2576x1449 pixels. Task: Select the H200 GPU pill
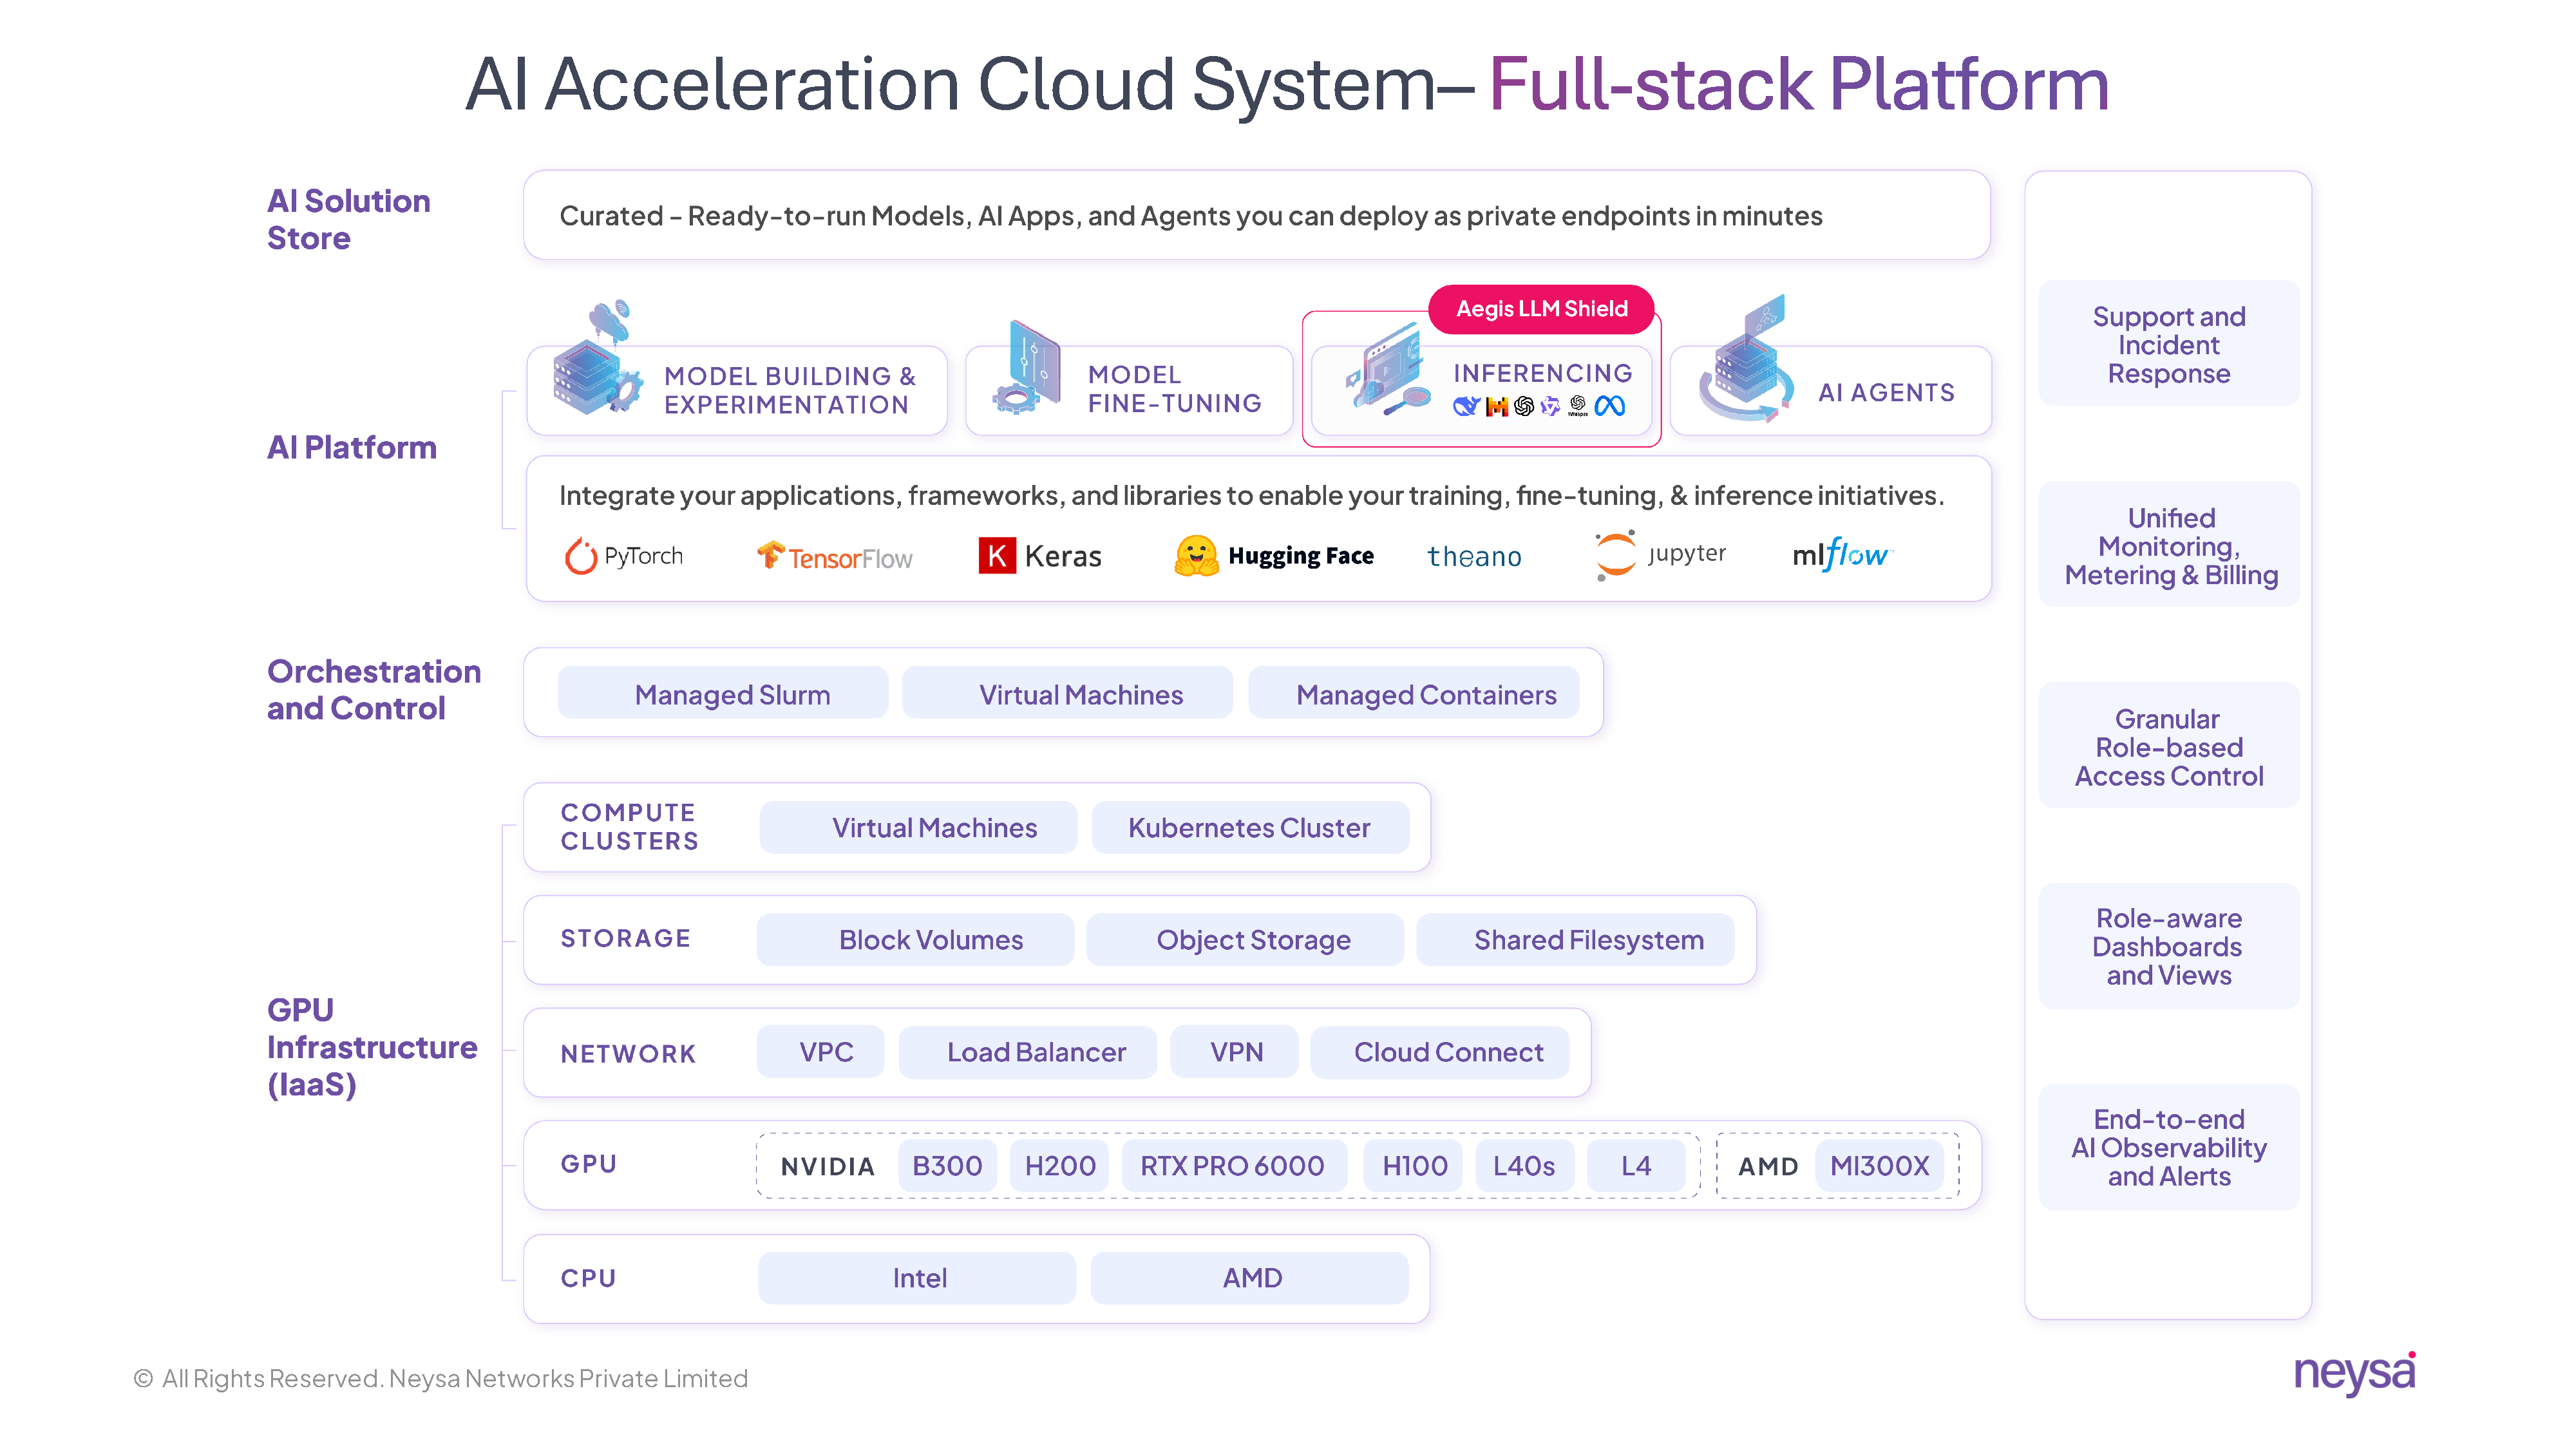pyautogui.click(x=1060, y=1166)
